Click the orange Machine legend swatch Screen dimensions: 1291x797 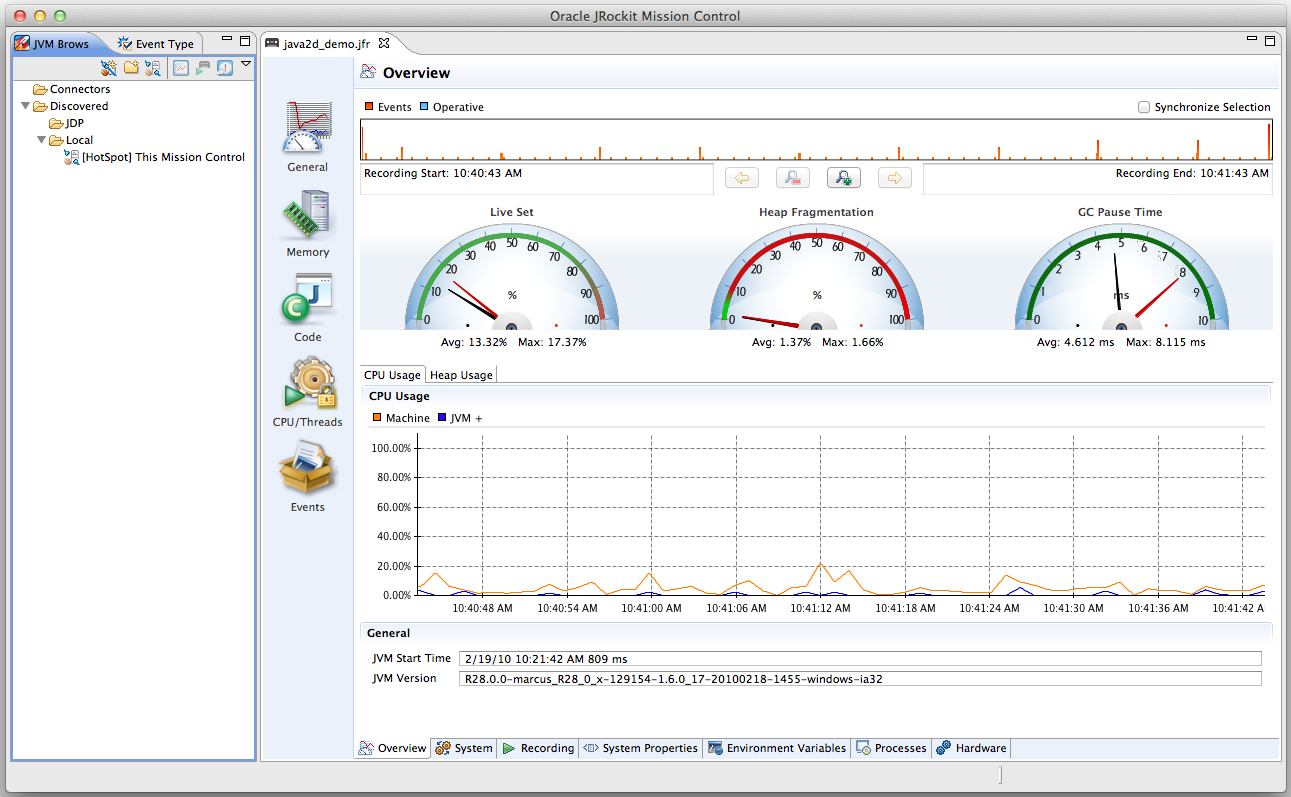(377, 418)
